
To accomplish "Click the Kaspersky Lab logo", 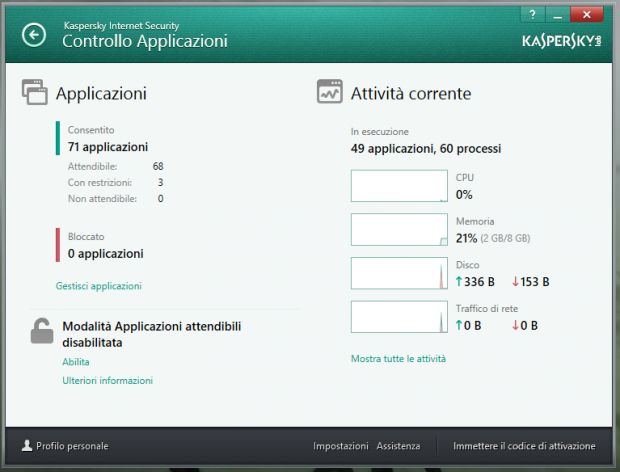I will [561, 41].
